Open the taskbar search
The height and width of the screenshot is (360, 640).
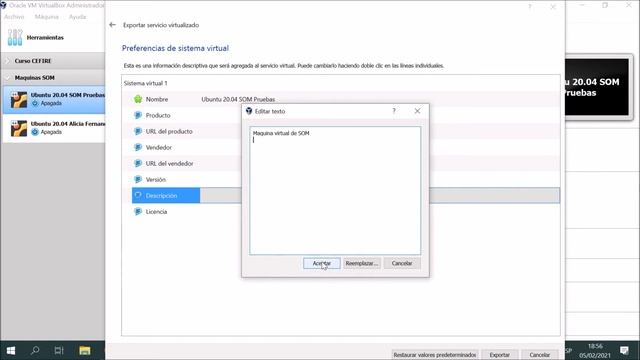[35, 351]
